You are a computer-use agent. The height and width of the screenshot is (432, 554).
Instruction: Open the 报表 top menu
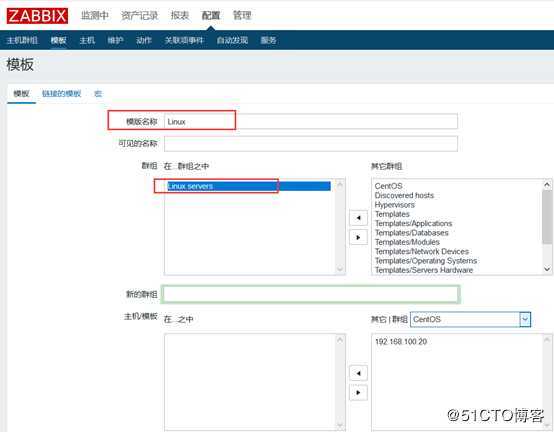click(x=179, y=15)
